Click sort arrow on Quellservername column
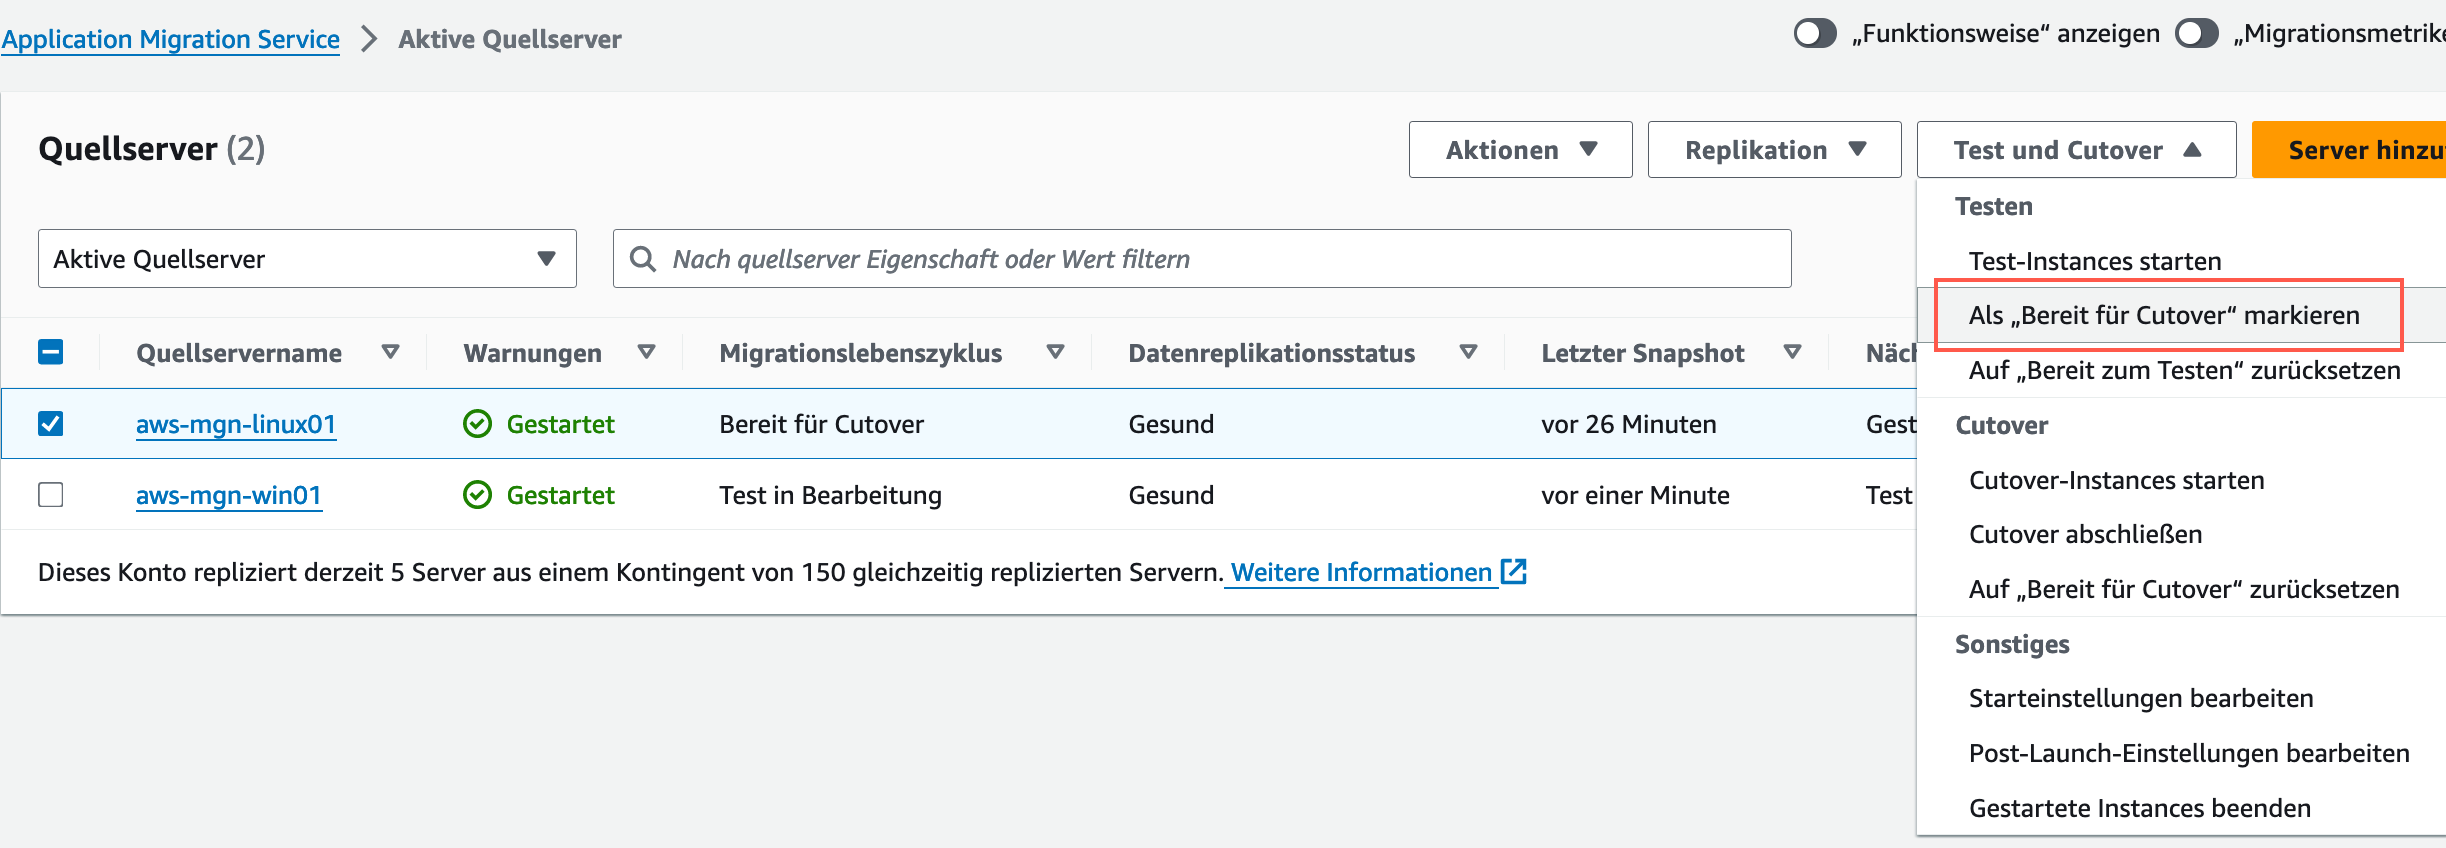The height and width of the screenshot is (848, 2446). tap(391, 352)
